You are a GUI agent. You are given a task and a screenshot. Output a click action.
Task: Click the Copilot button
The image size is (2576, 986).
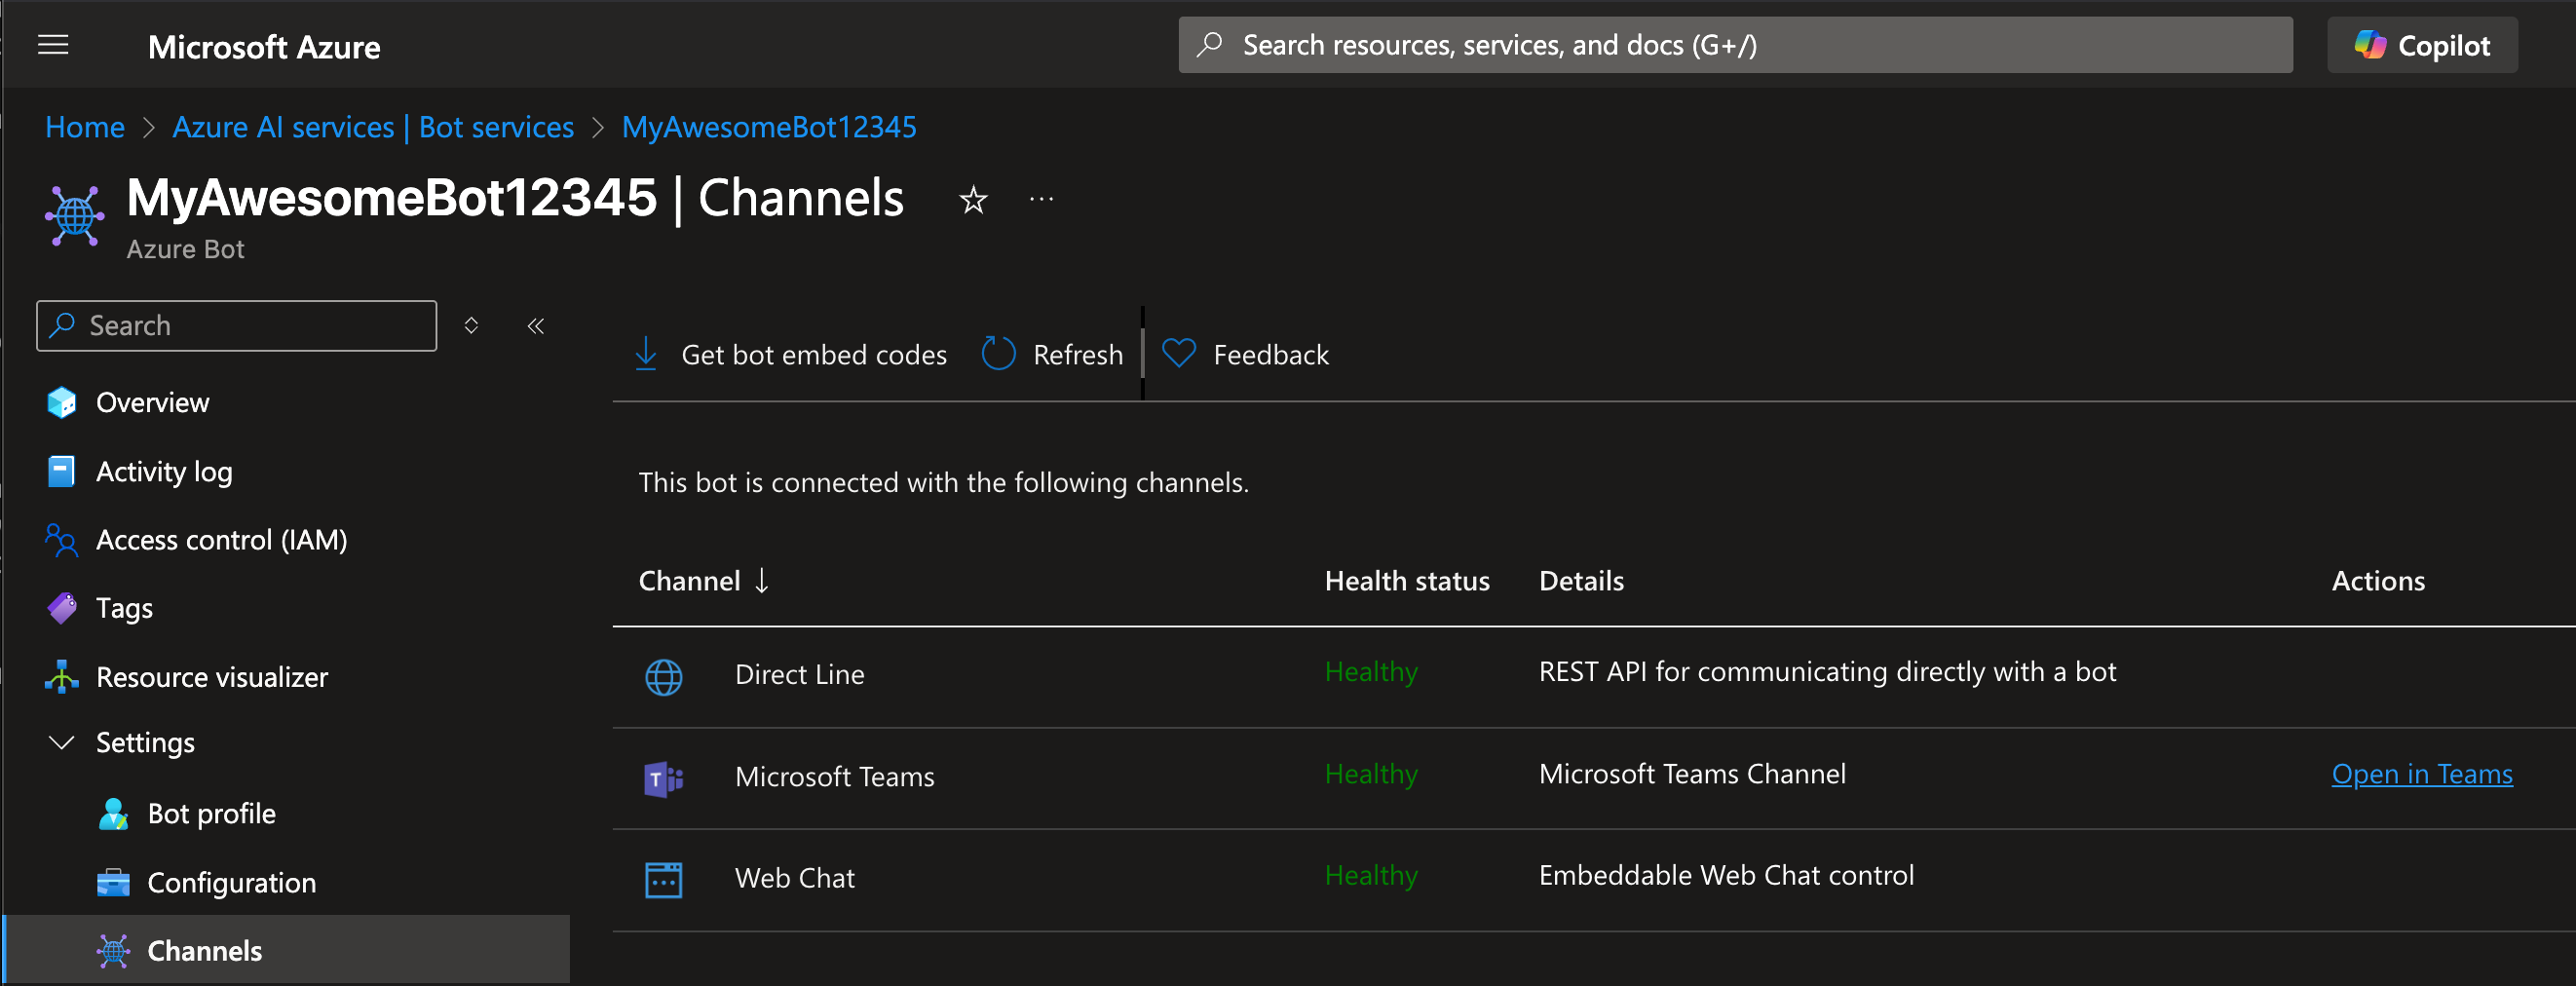tap(2421, 45)
